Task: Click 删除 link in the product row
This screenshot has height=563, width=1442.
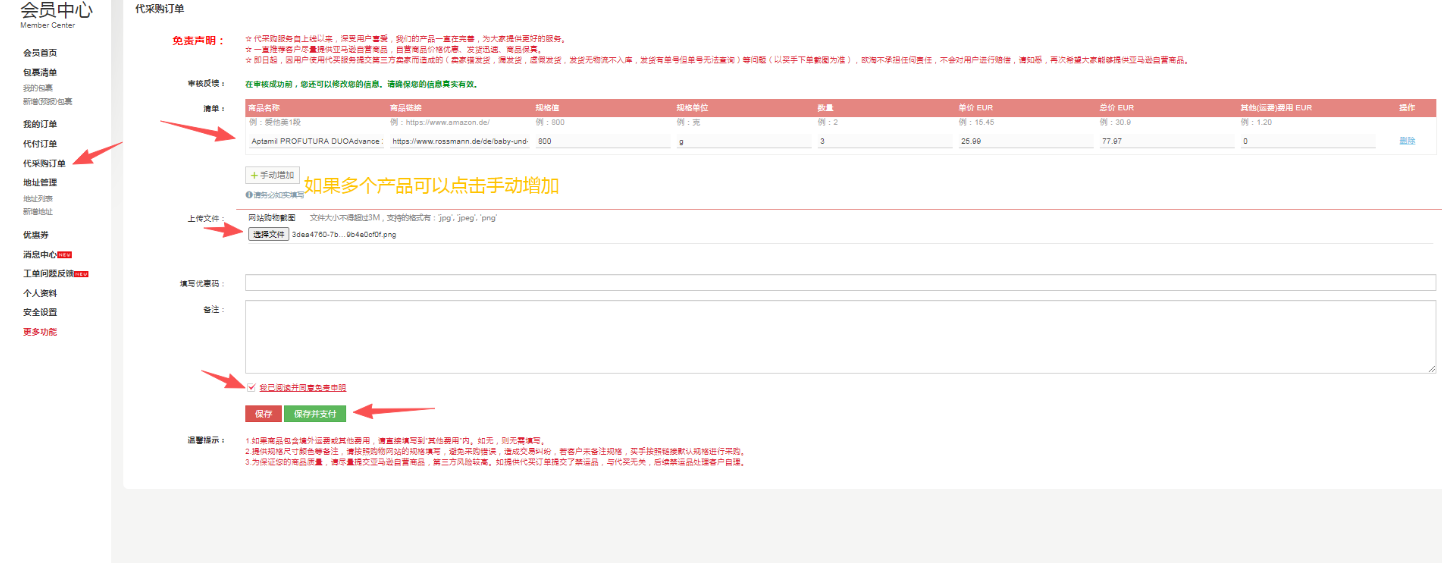Action: [1407, 141]
